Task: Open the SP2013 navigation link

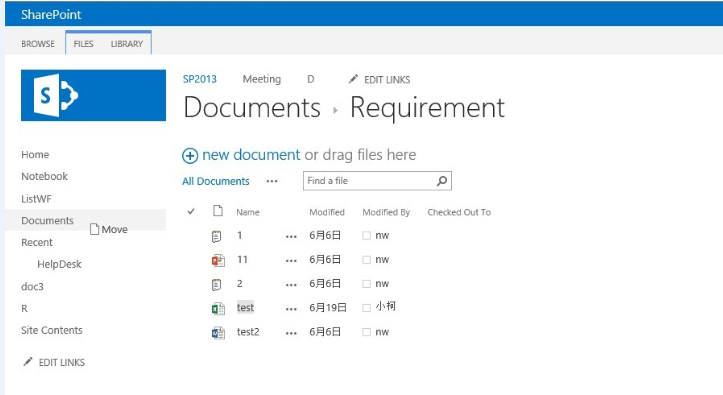Action: pos(200,79)
